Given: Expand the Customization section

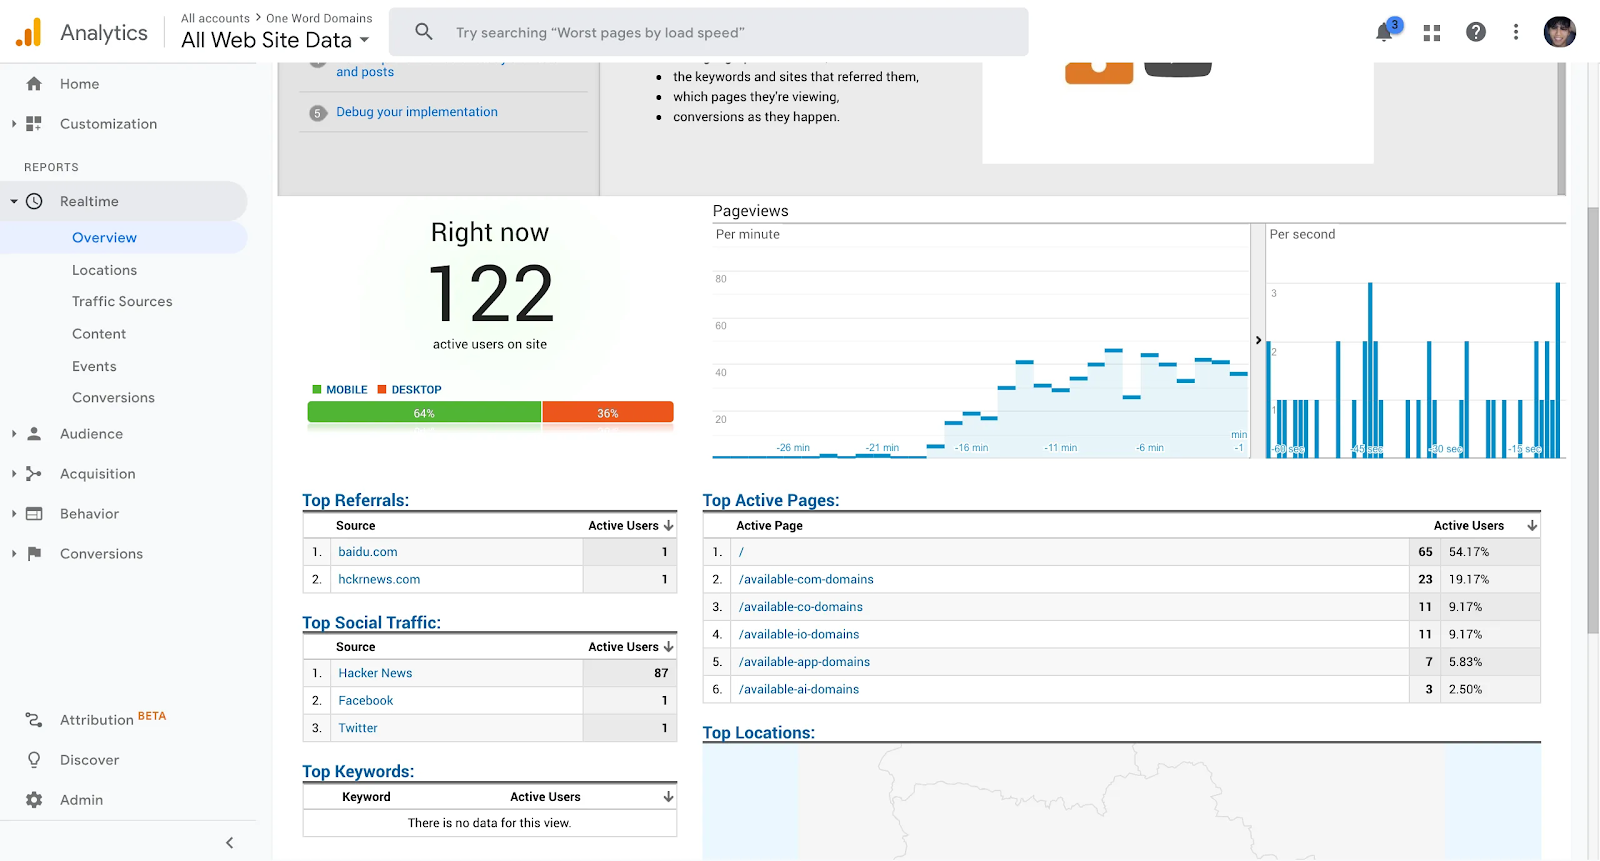Looking at the screenshot, I should pyautogui.click(x=14, y=124).
